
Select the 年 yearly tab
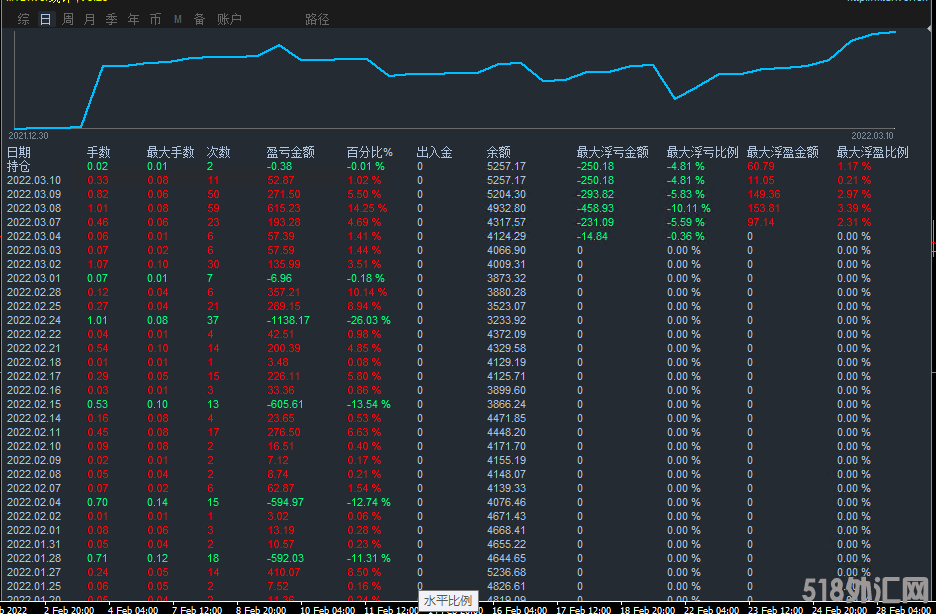point(133,19)
